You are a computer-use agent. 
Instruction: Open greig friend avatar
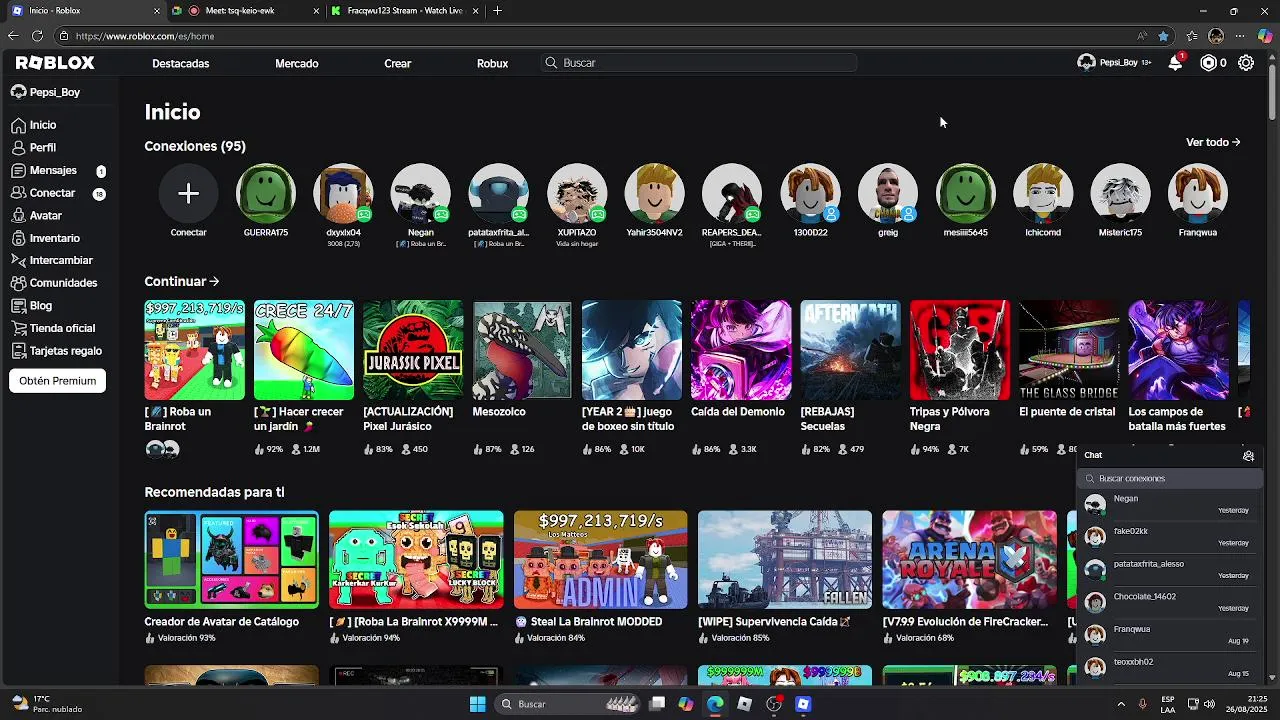tap(888, 193)
